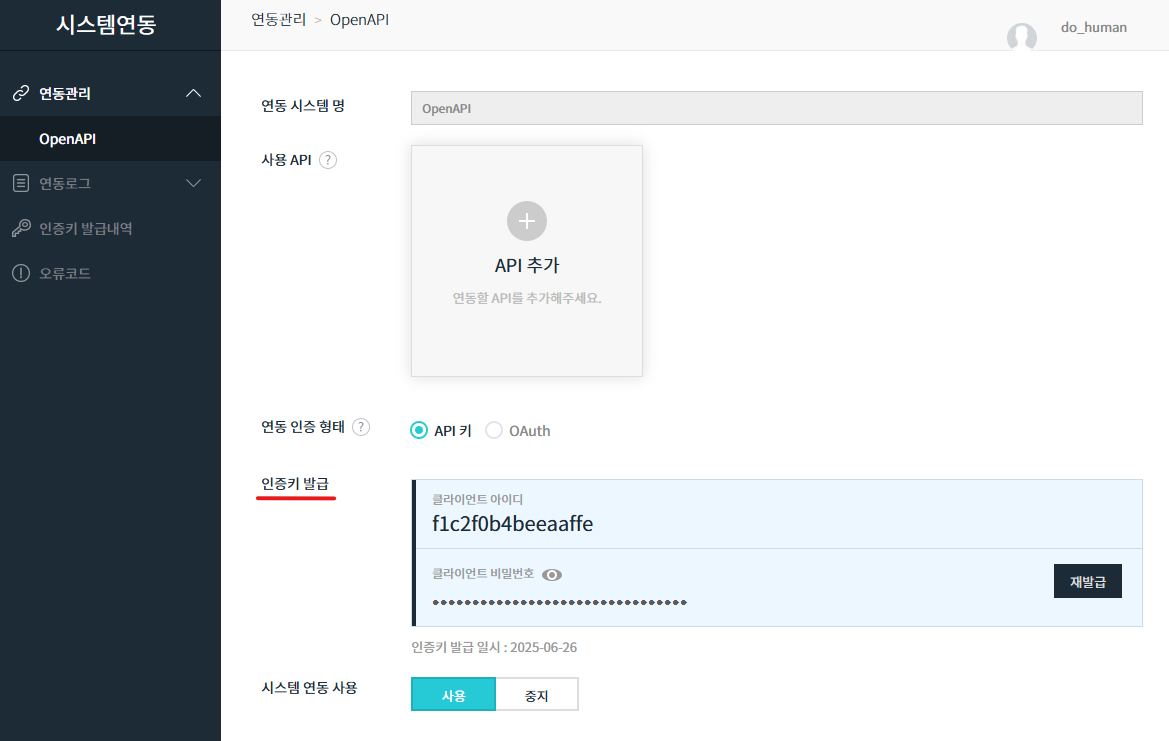
Task: Expand the 연동로그 menu chevron
Action: tap(194, 183)
